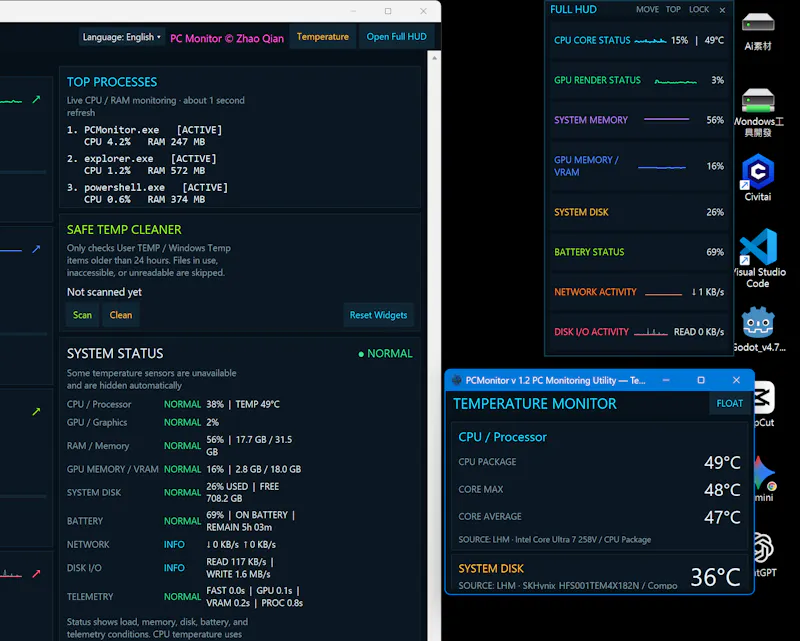Click BATTERY STATUS row in Full HUD

tap(639, 252)
